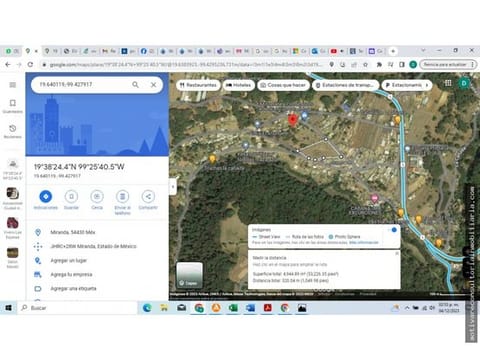Click the Reiniciar para actualizar button
Screen dimensions: 480x360
coord(448,64)
